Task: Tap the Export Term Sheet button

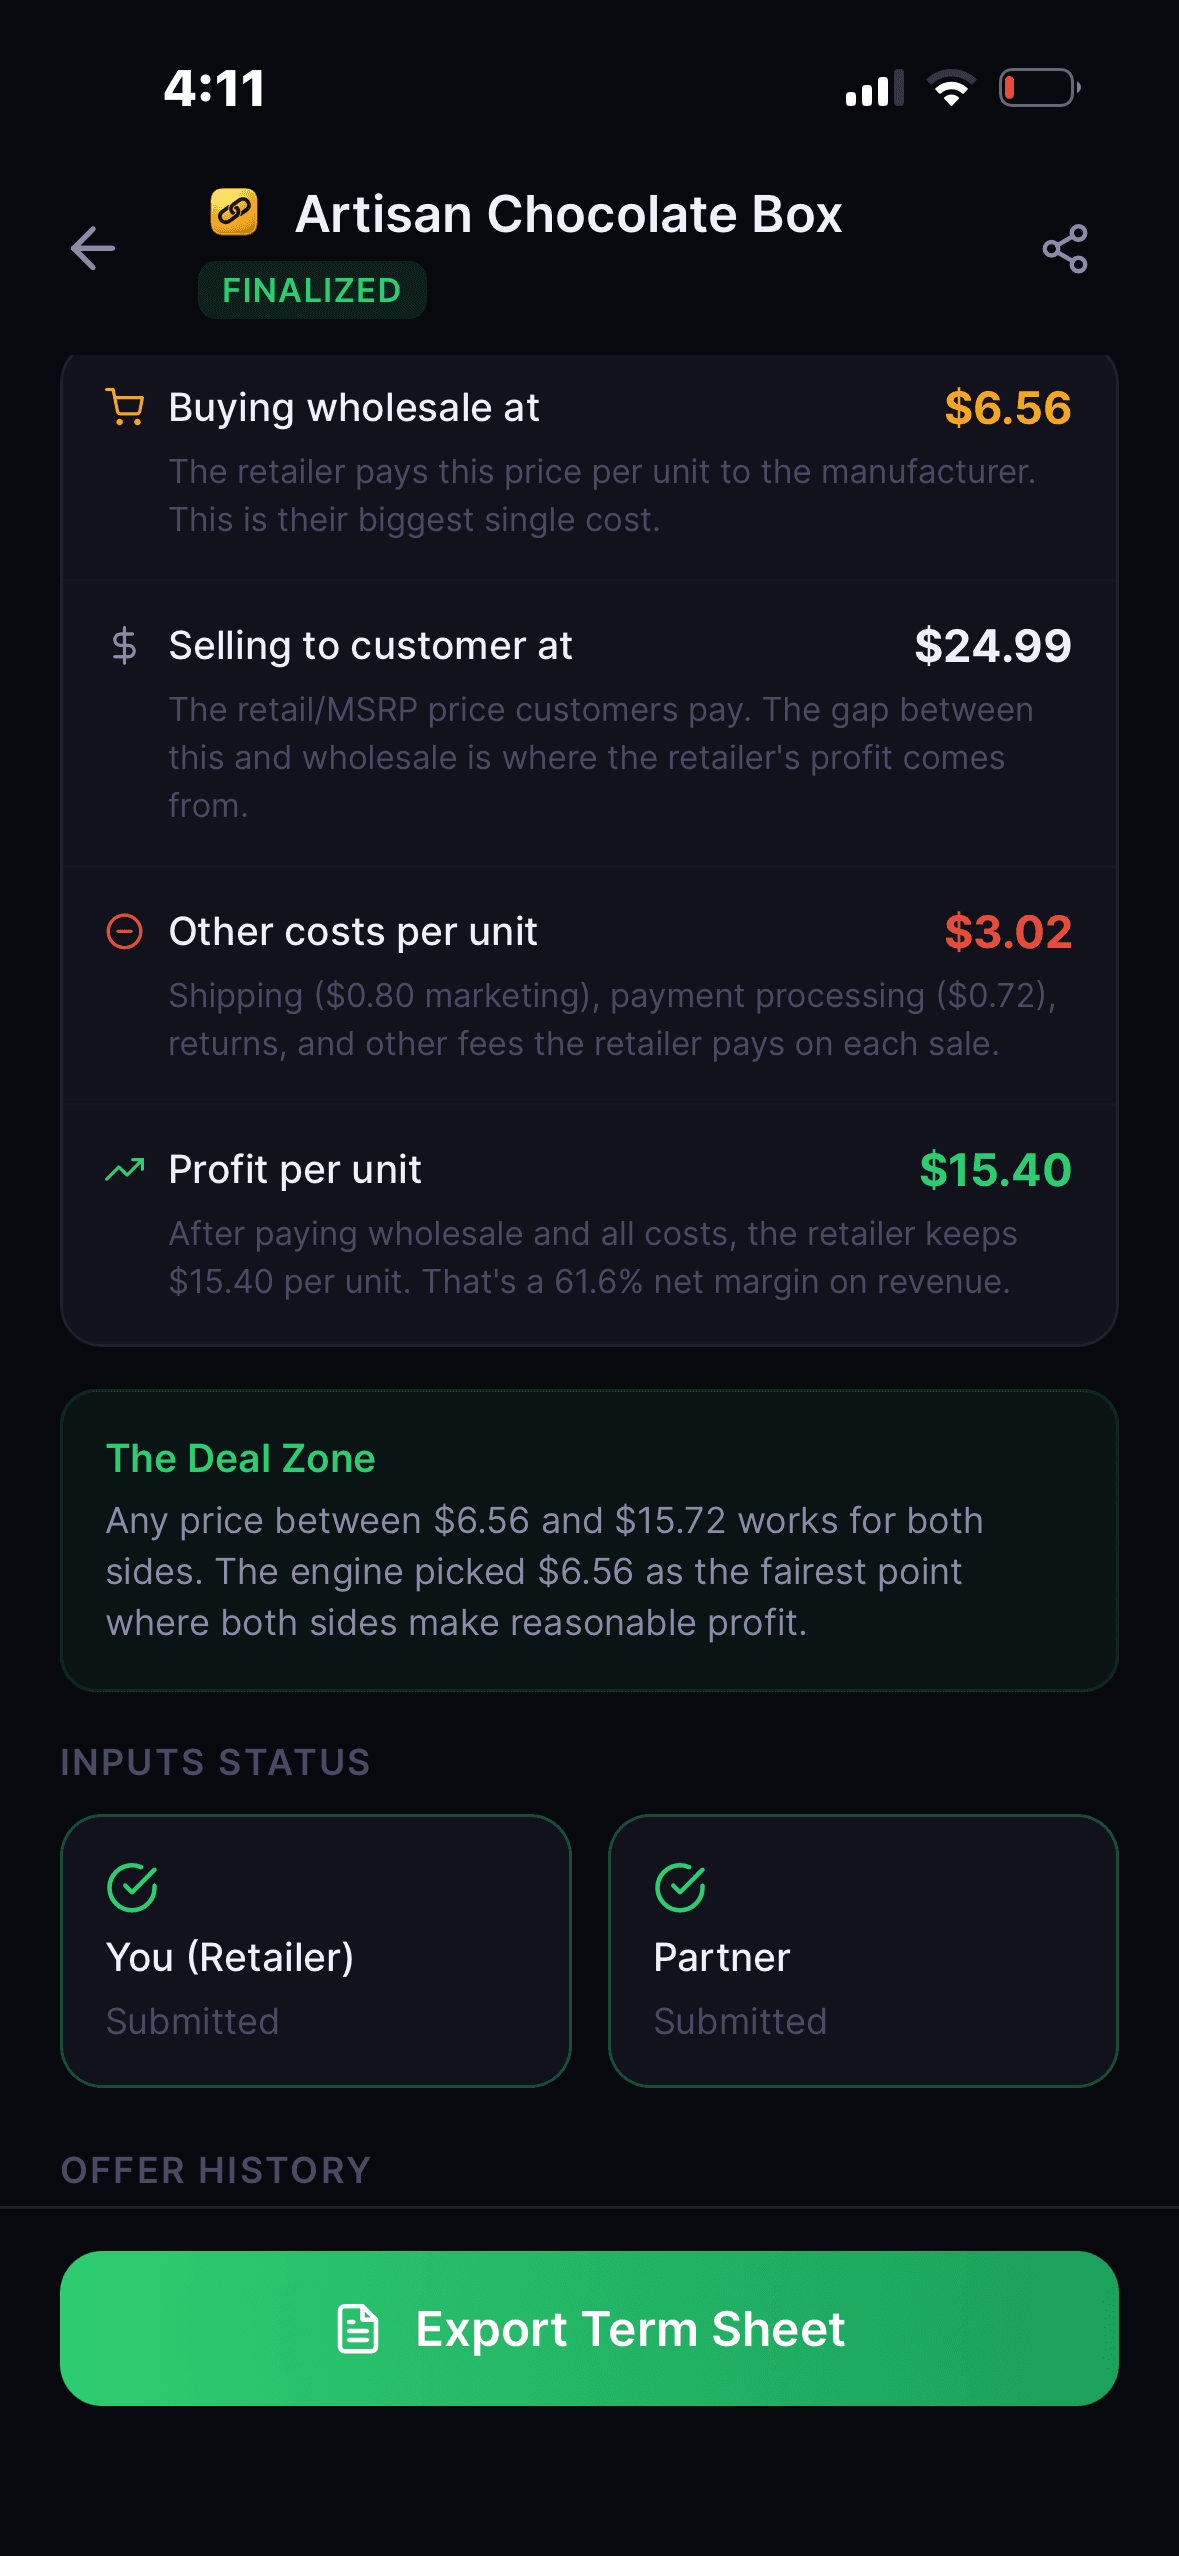Action: click(589, 2329)
